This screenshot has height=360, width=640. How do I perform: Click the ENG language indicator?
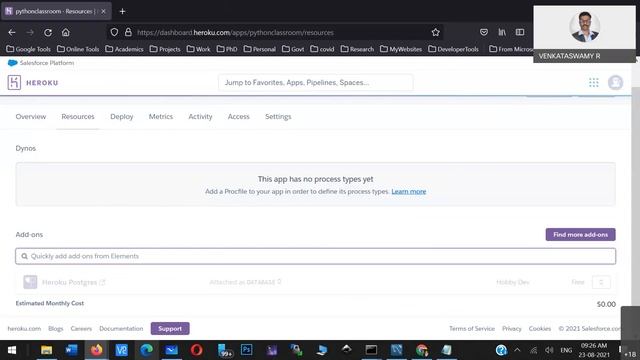click(x=566, y=350)
